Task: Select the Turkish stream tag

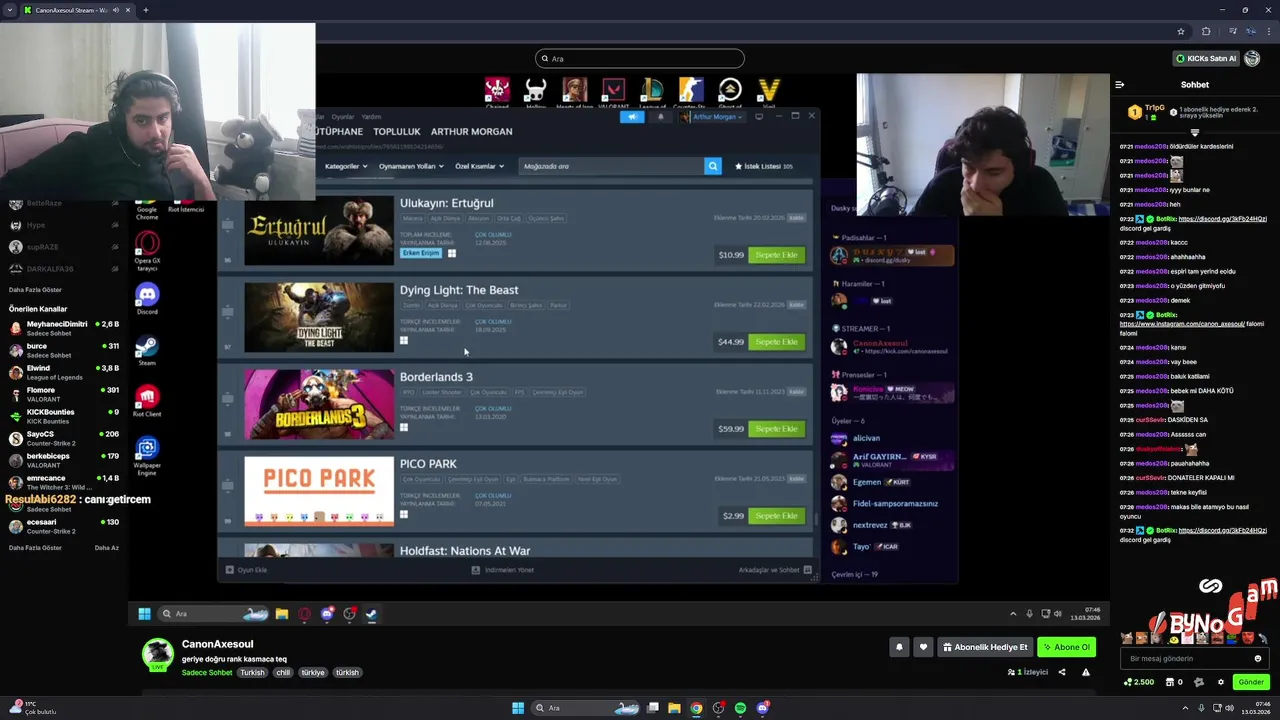Action: click(x=252, y=673)
